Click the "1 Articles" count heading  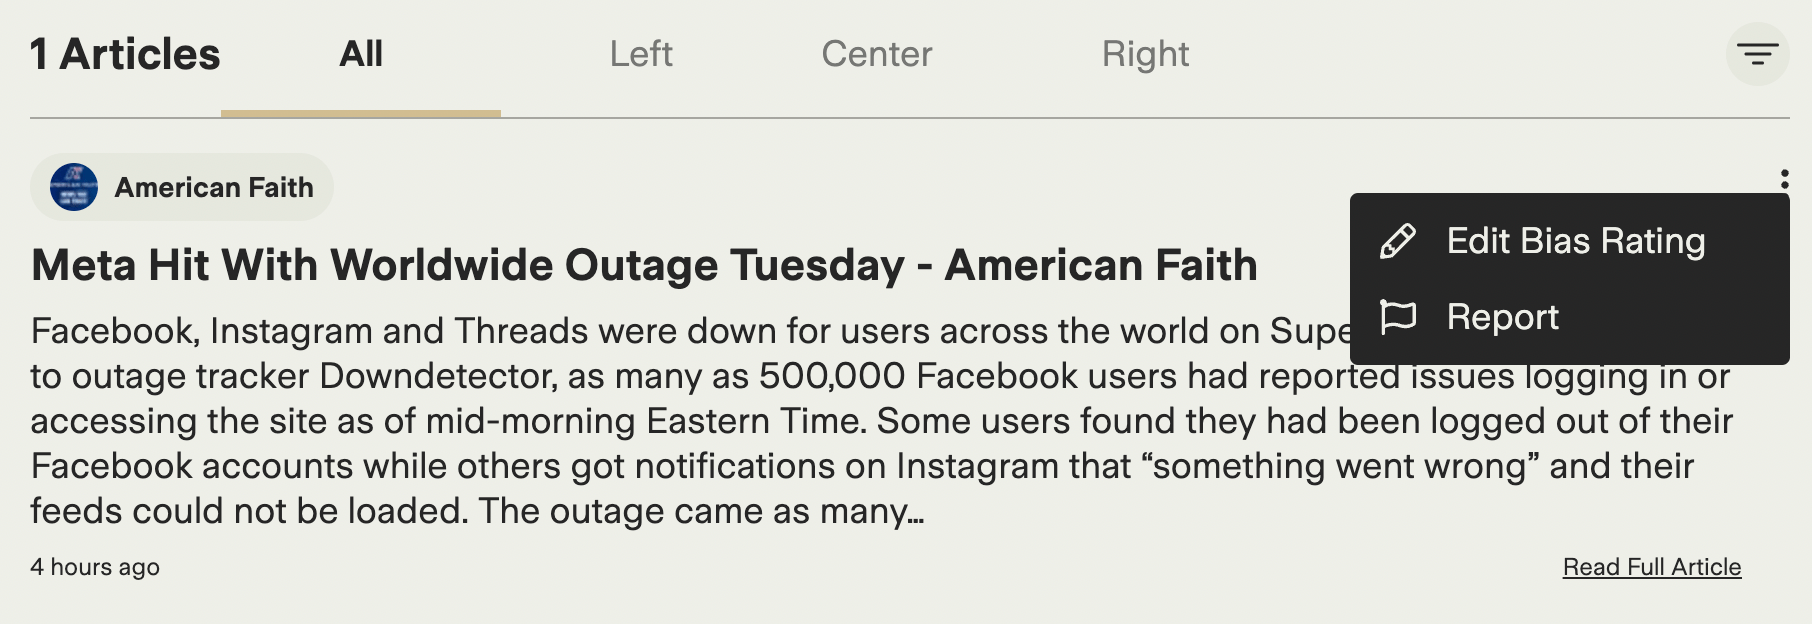pos(125,54)
